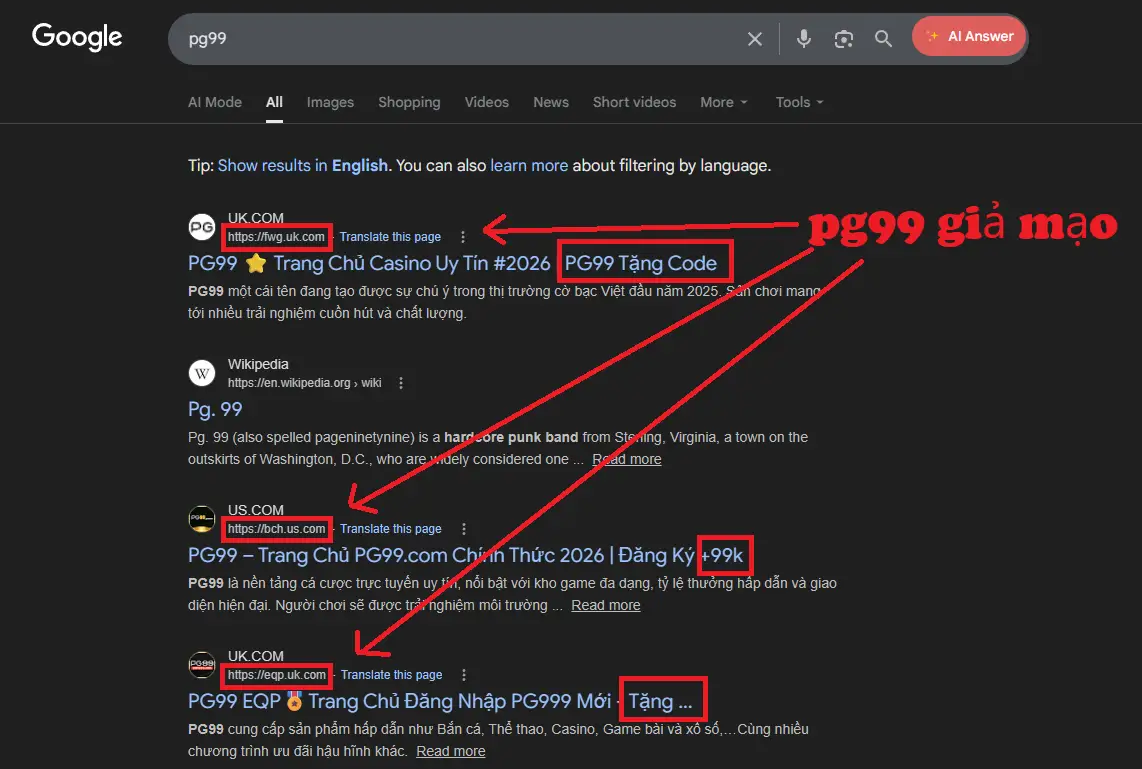Open the Pg. 99 Wikipedia result

[215, 409]
